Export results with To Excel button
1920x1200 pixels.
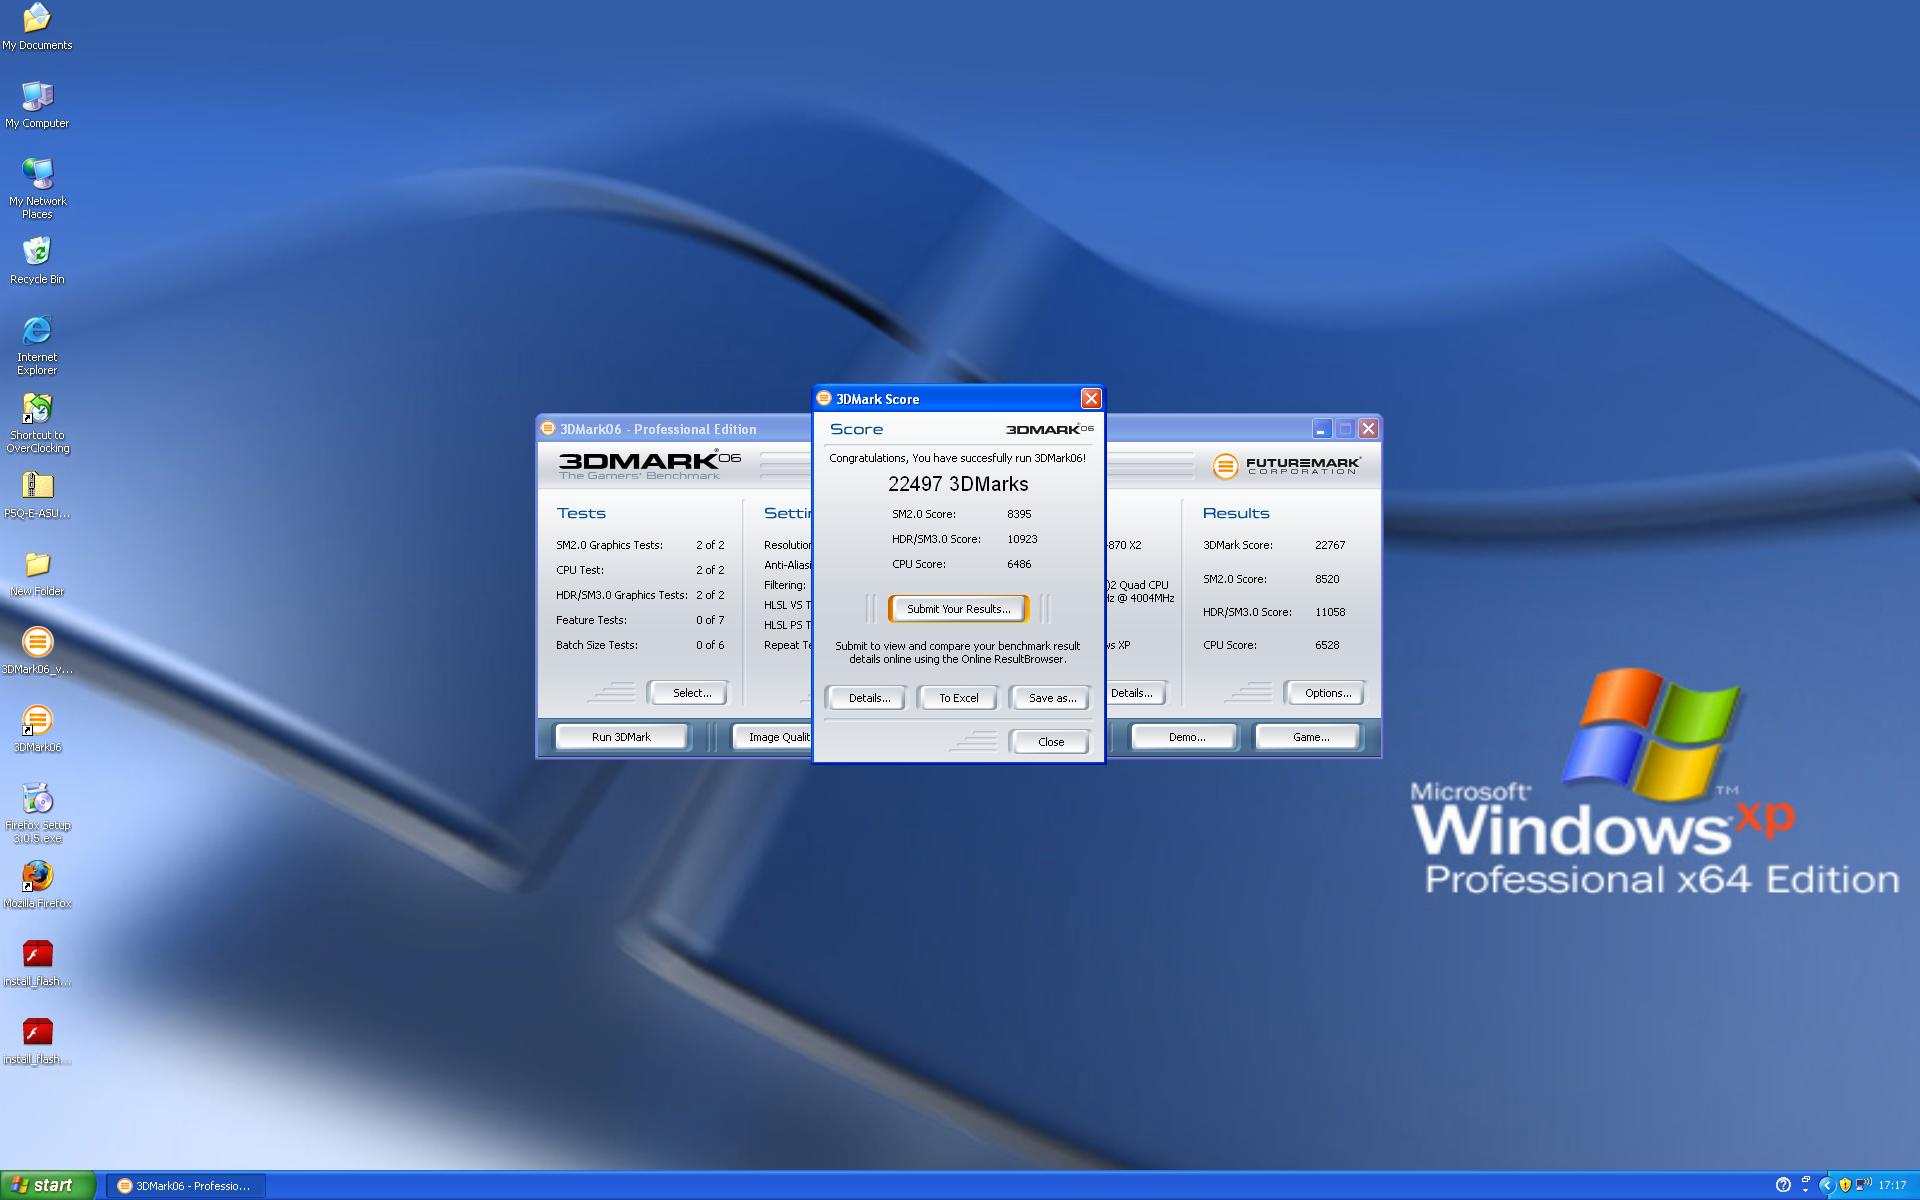coord(958,697)
